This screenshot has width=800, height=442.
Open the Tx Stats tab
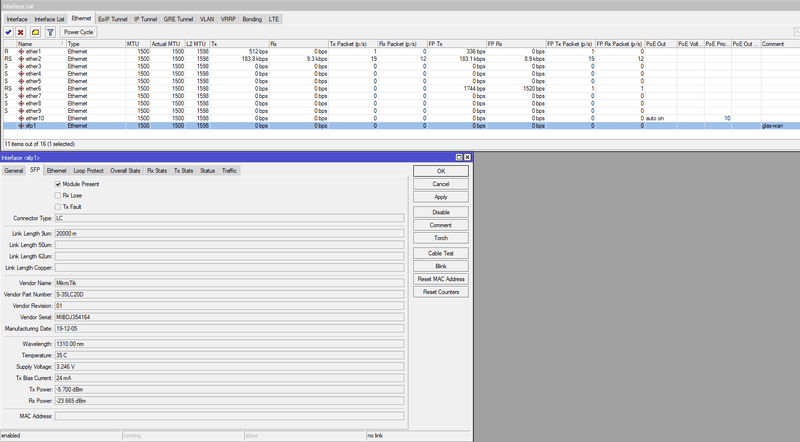pos(184,171)
